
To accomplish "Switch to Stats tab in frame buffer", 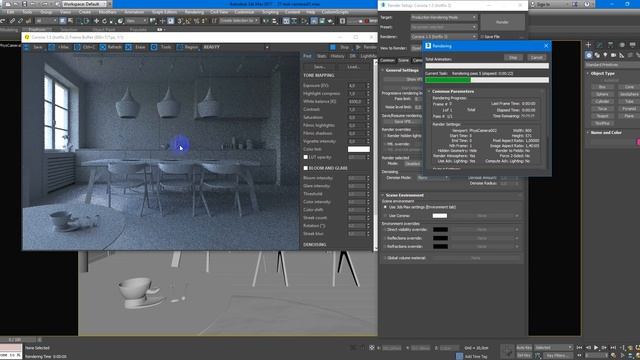I will [x=322, y=56].
